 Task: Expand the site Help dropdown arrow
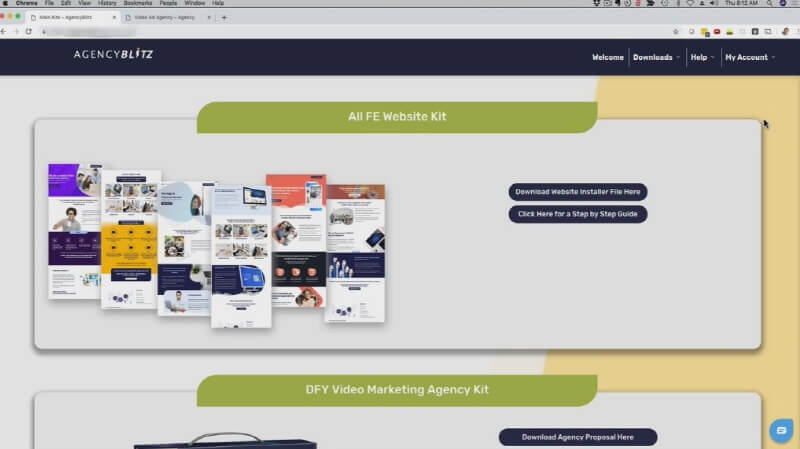(x=712, y=58)
